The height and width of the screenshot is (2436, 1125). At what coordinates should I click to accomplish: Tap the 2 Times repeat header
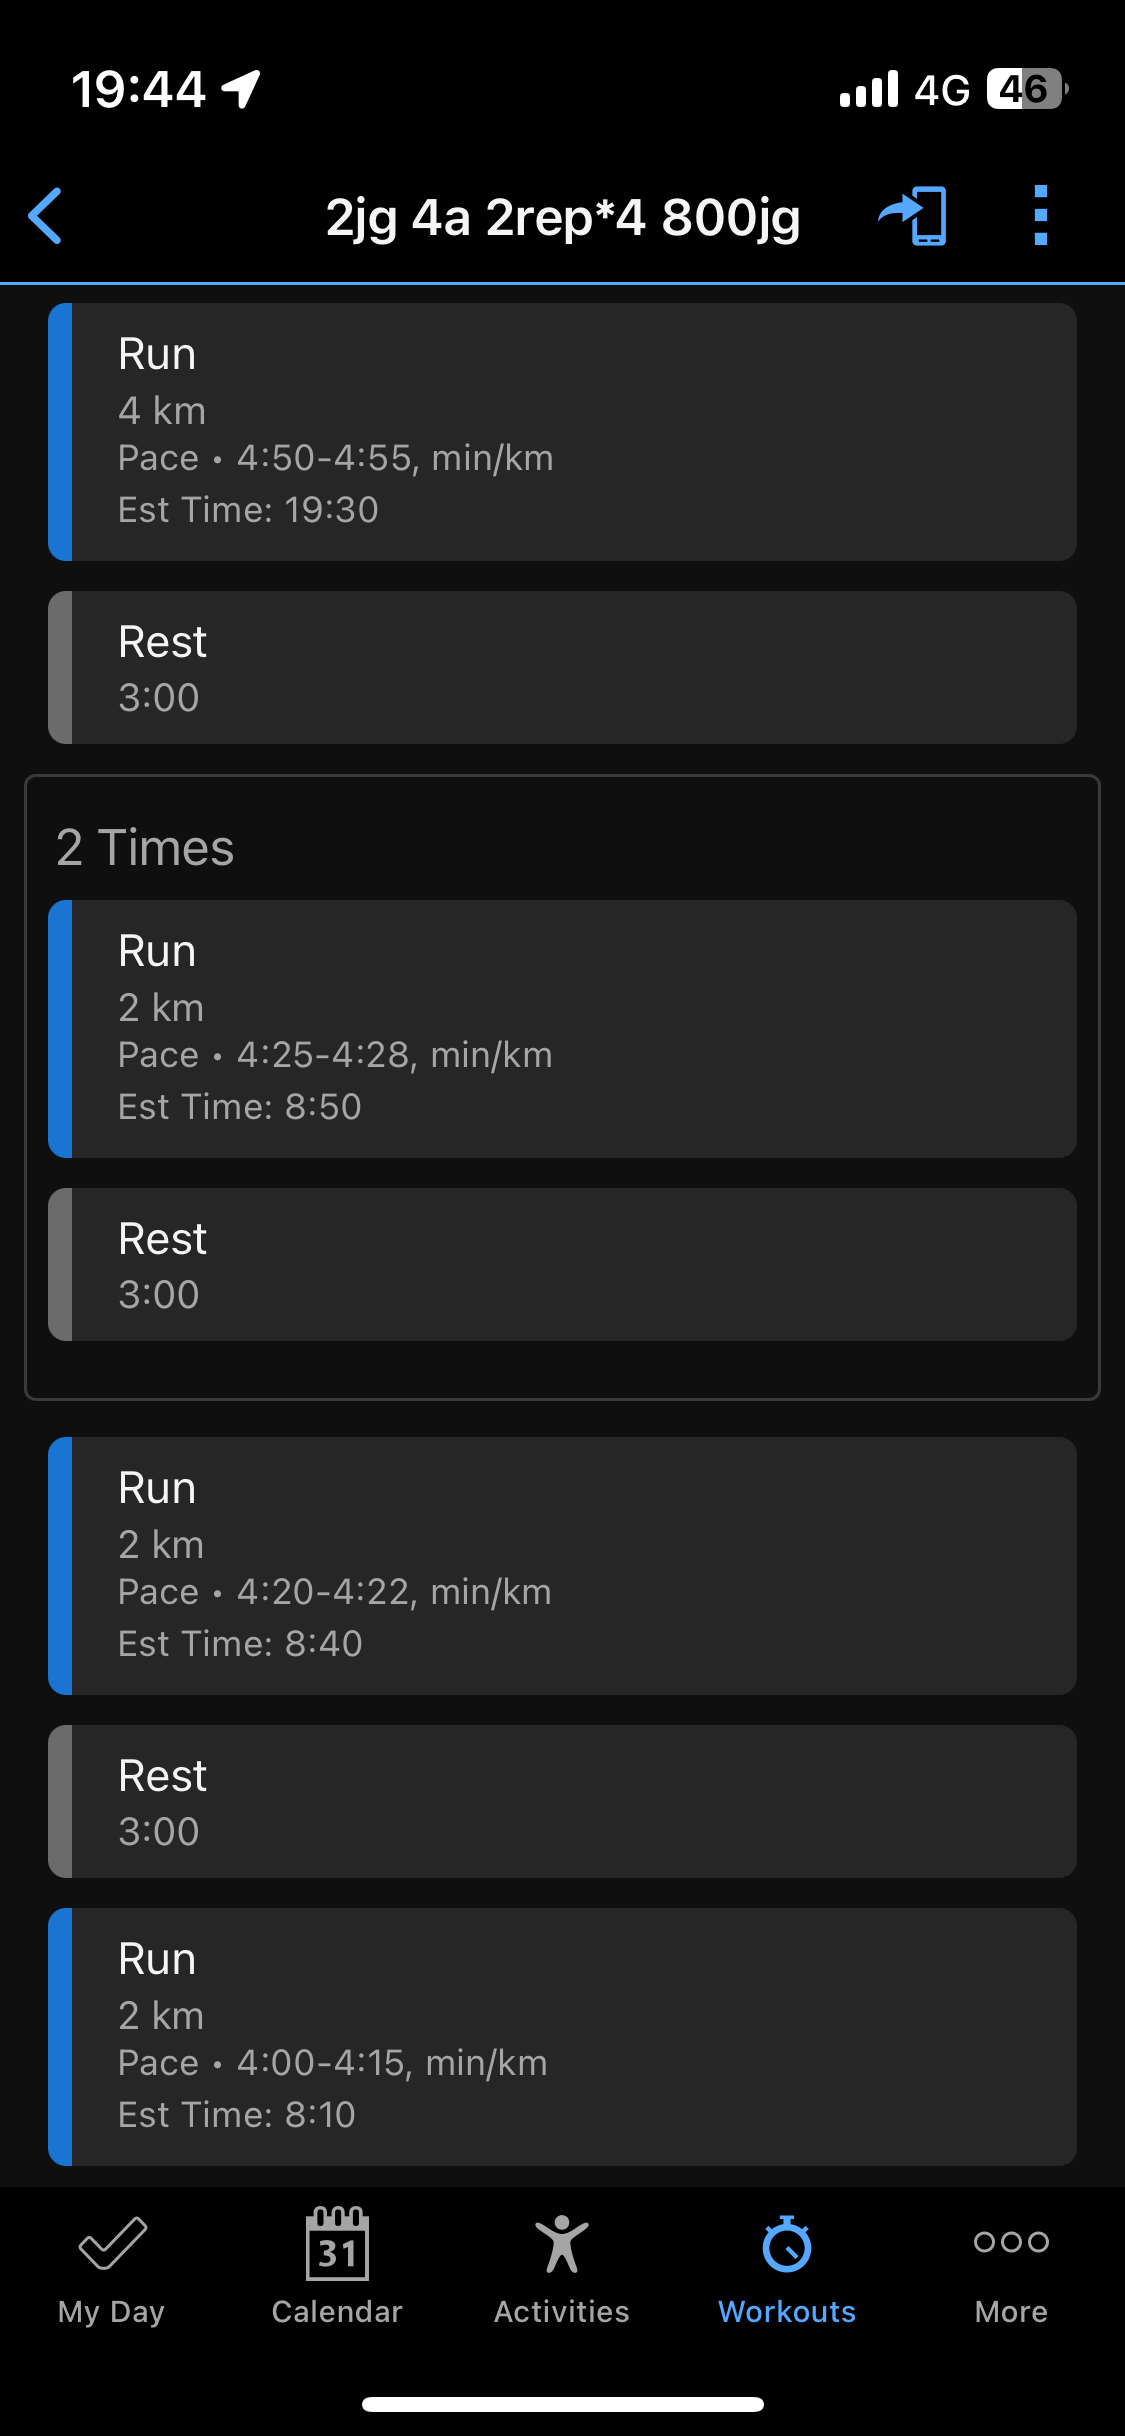(x=146, y=848)
